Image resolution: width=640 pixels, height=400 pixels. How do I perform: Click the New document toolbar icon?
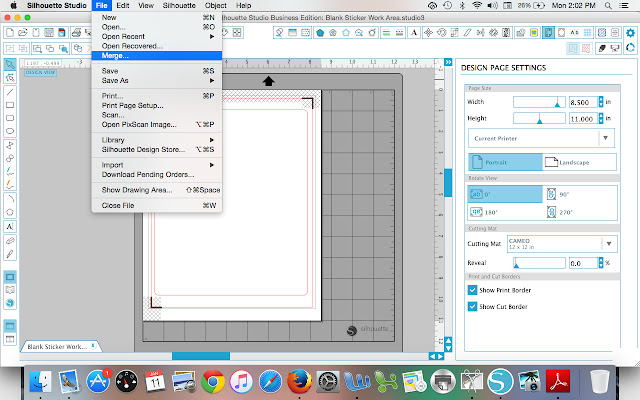(10, 32)
